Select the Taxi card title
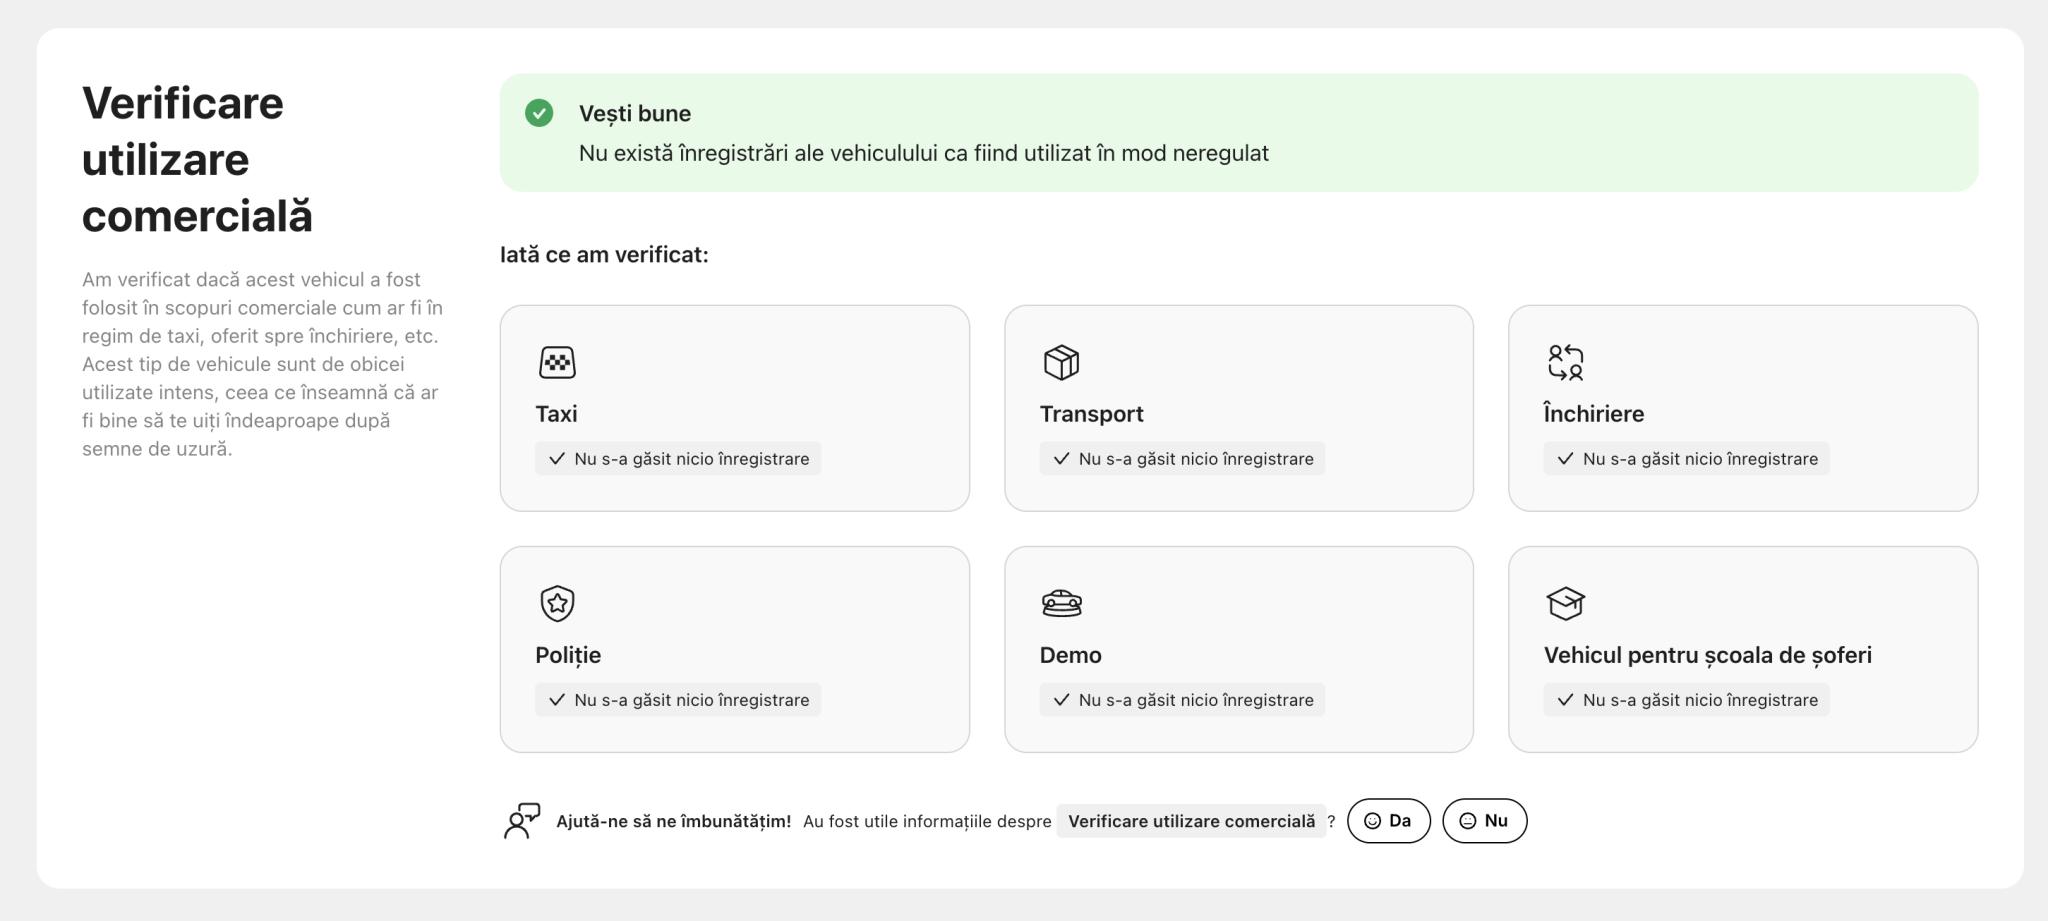The width and height of the screenshot is (2048, 921). (x=556, y=414)
